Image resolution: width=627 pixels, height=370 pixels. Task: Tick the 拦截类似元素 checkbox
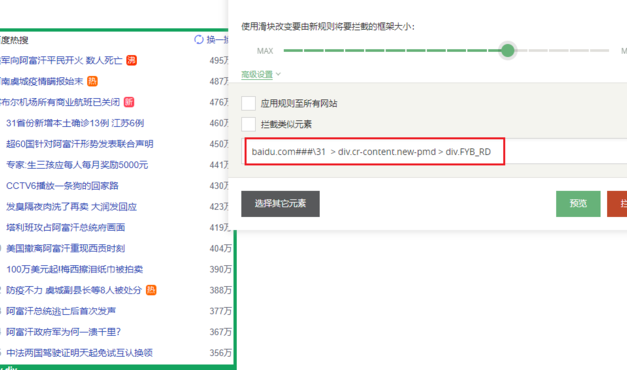pos(248,124)
